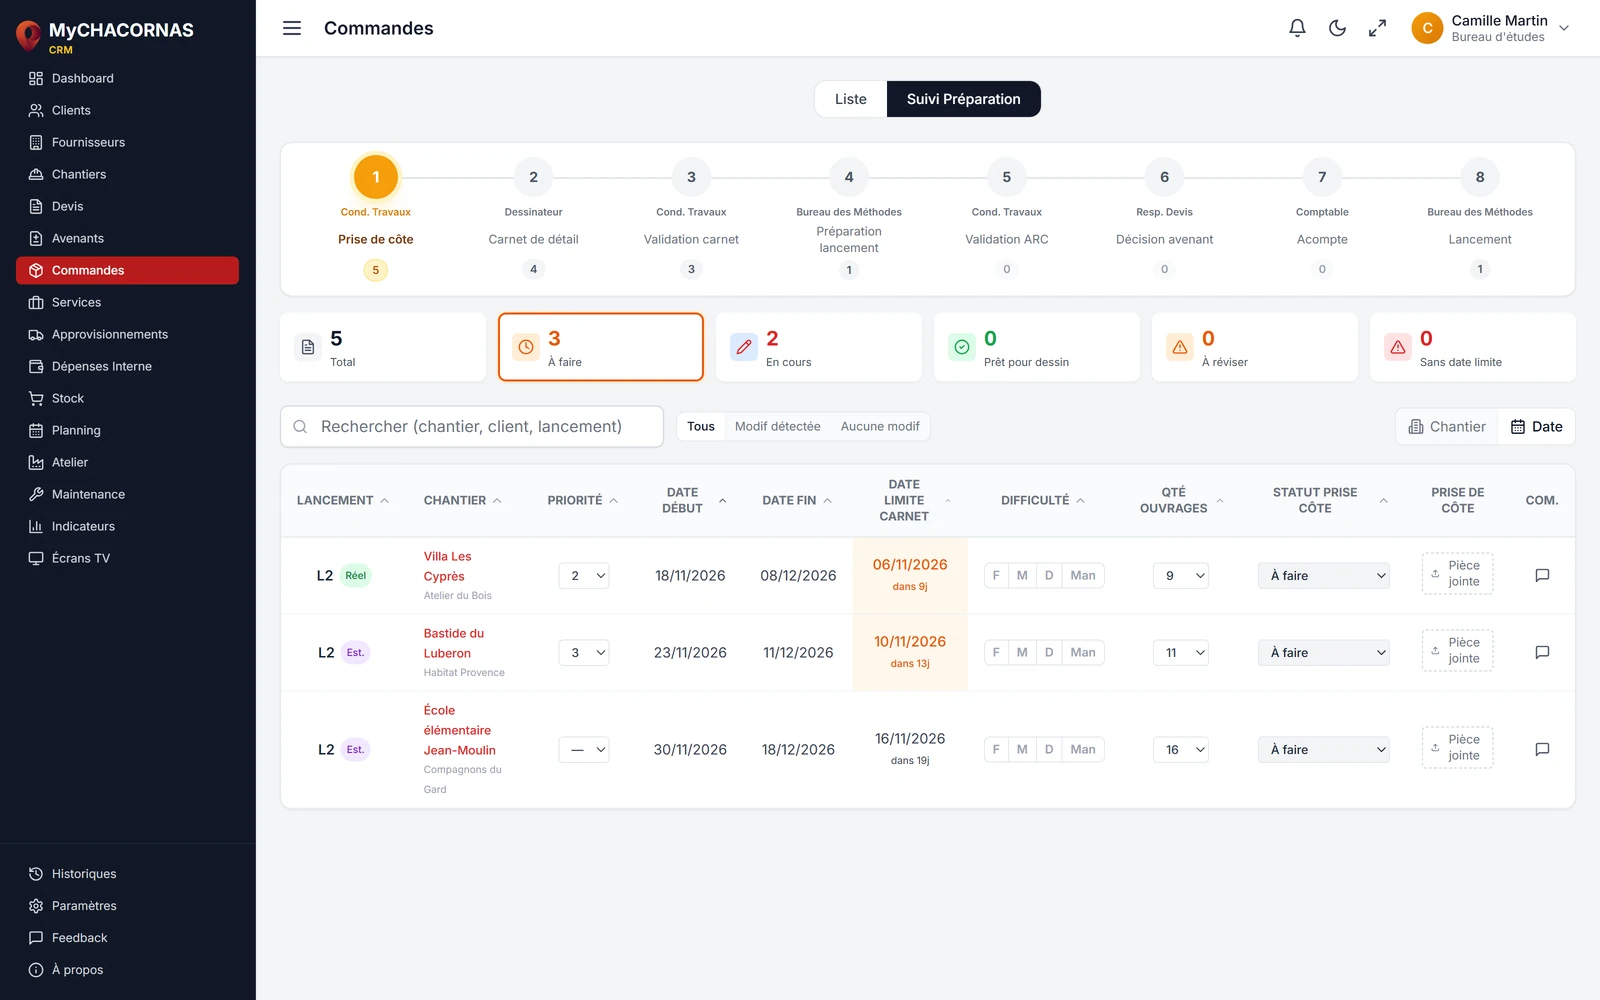Click the Dashboard sidebar icon

coord(36,78)
